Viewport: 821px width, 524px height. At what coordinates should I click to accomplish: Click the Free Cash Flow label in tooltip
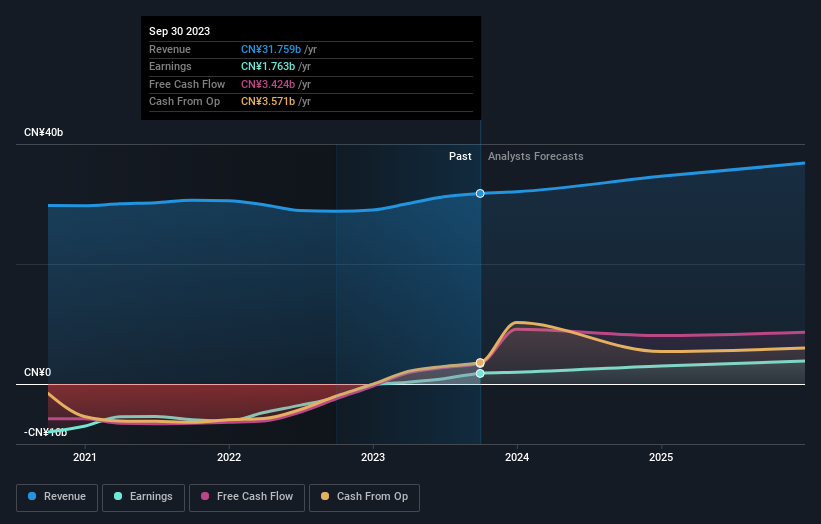click(187, 84)
